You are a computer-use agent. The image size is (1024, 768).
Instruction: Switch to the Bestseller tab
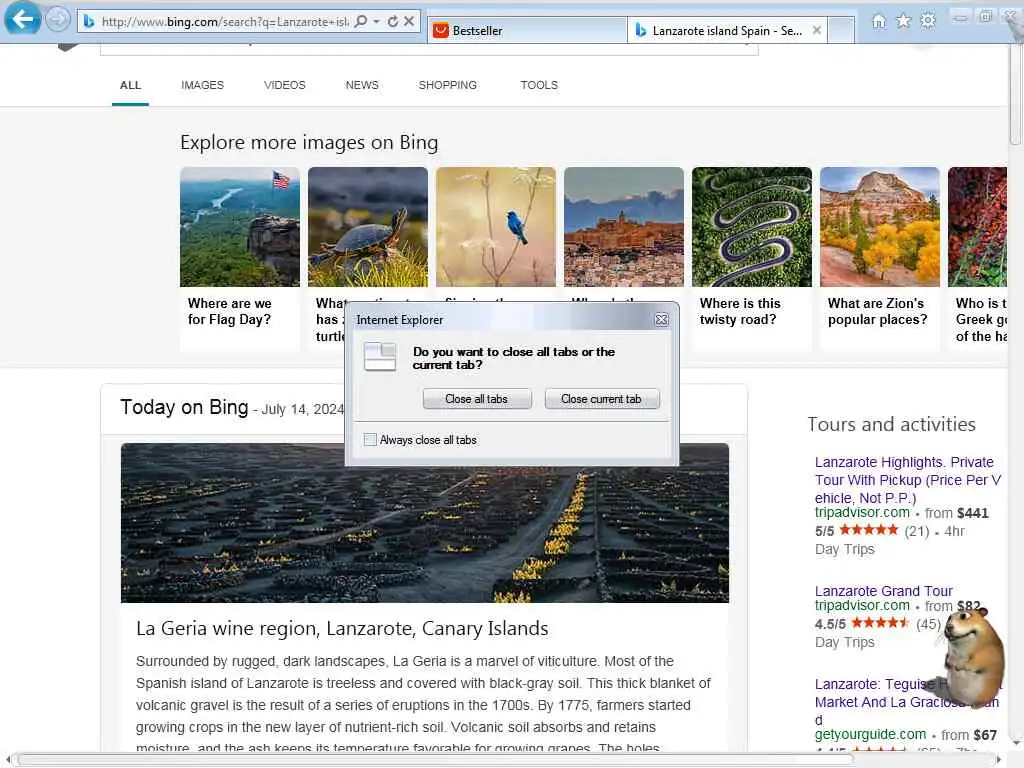[527, 31]
